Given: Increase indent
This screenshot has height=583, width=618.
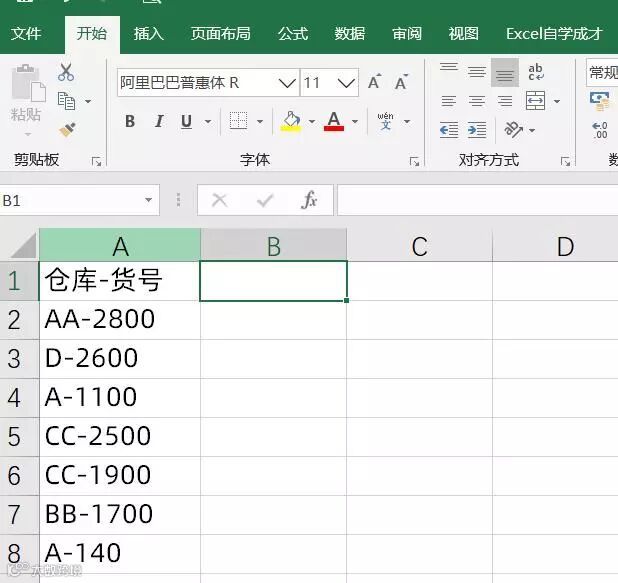Looking at the screenshot, I should coord(477,130).
